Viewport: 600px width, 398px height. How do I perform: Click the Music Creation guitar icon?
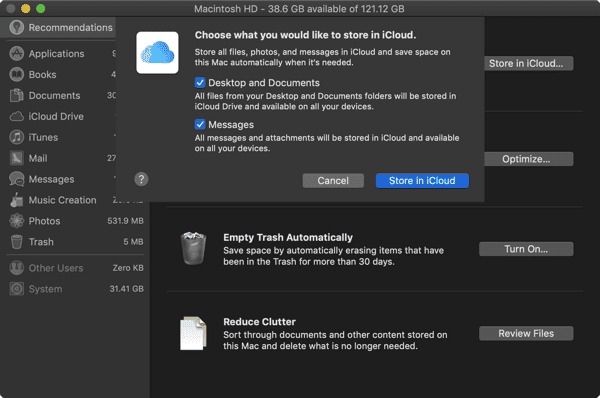tap(16, 200)
